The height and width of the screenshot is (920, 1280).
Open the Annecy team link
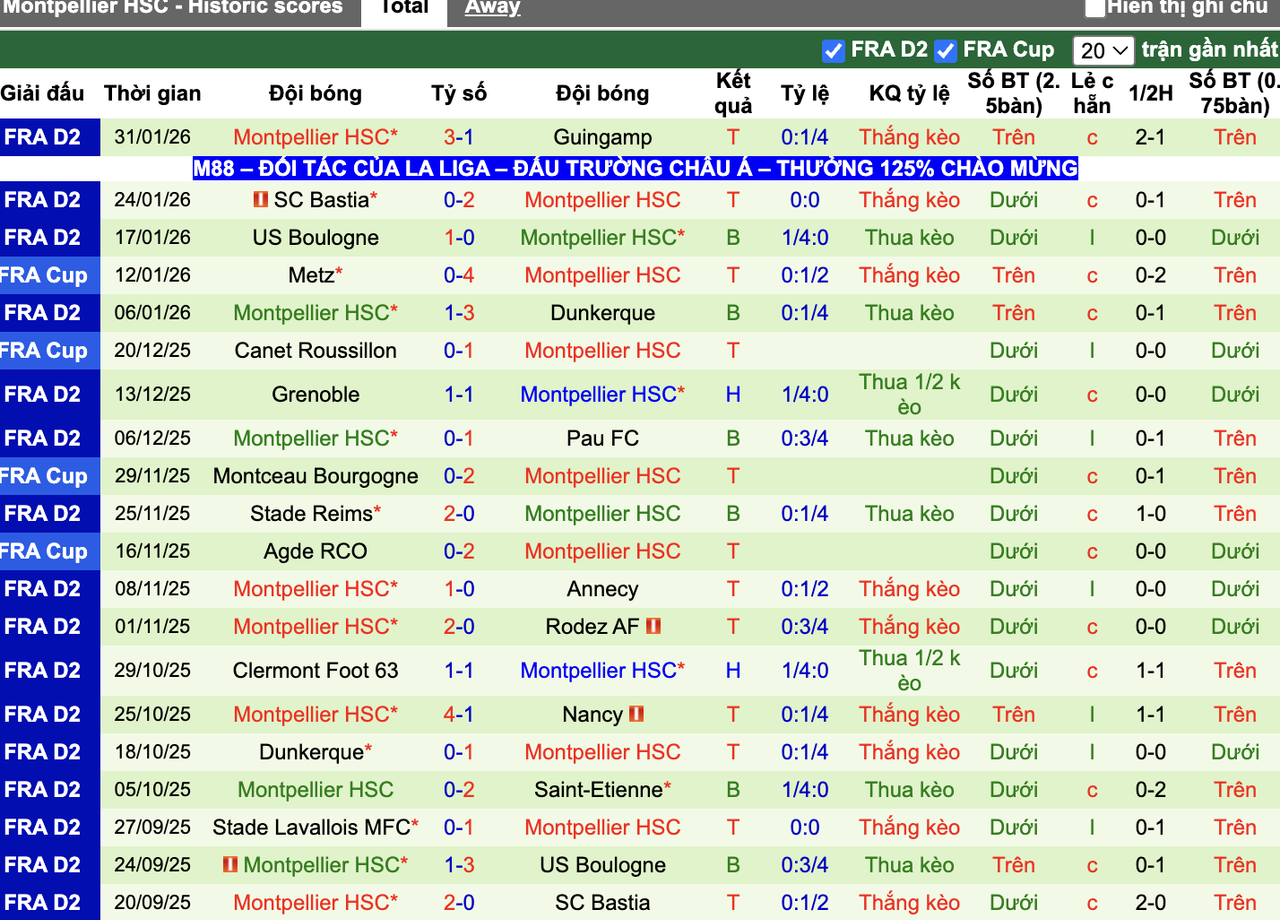(602, 590)
